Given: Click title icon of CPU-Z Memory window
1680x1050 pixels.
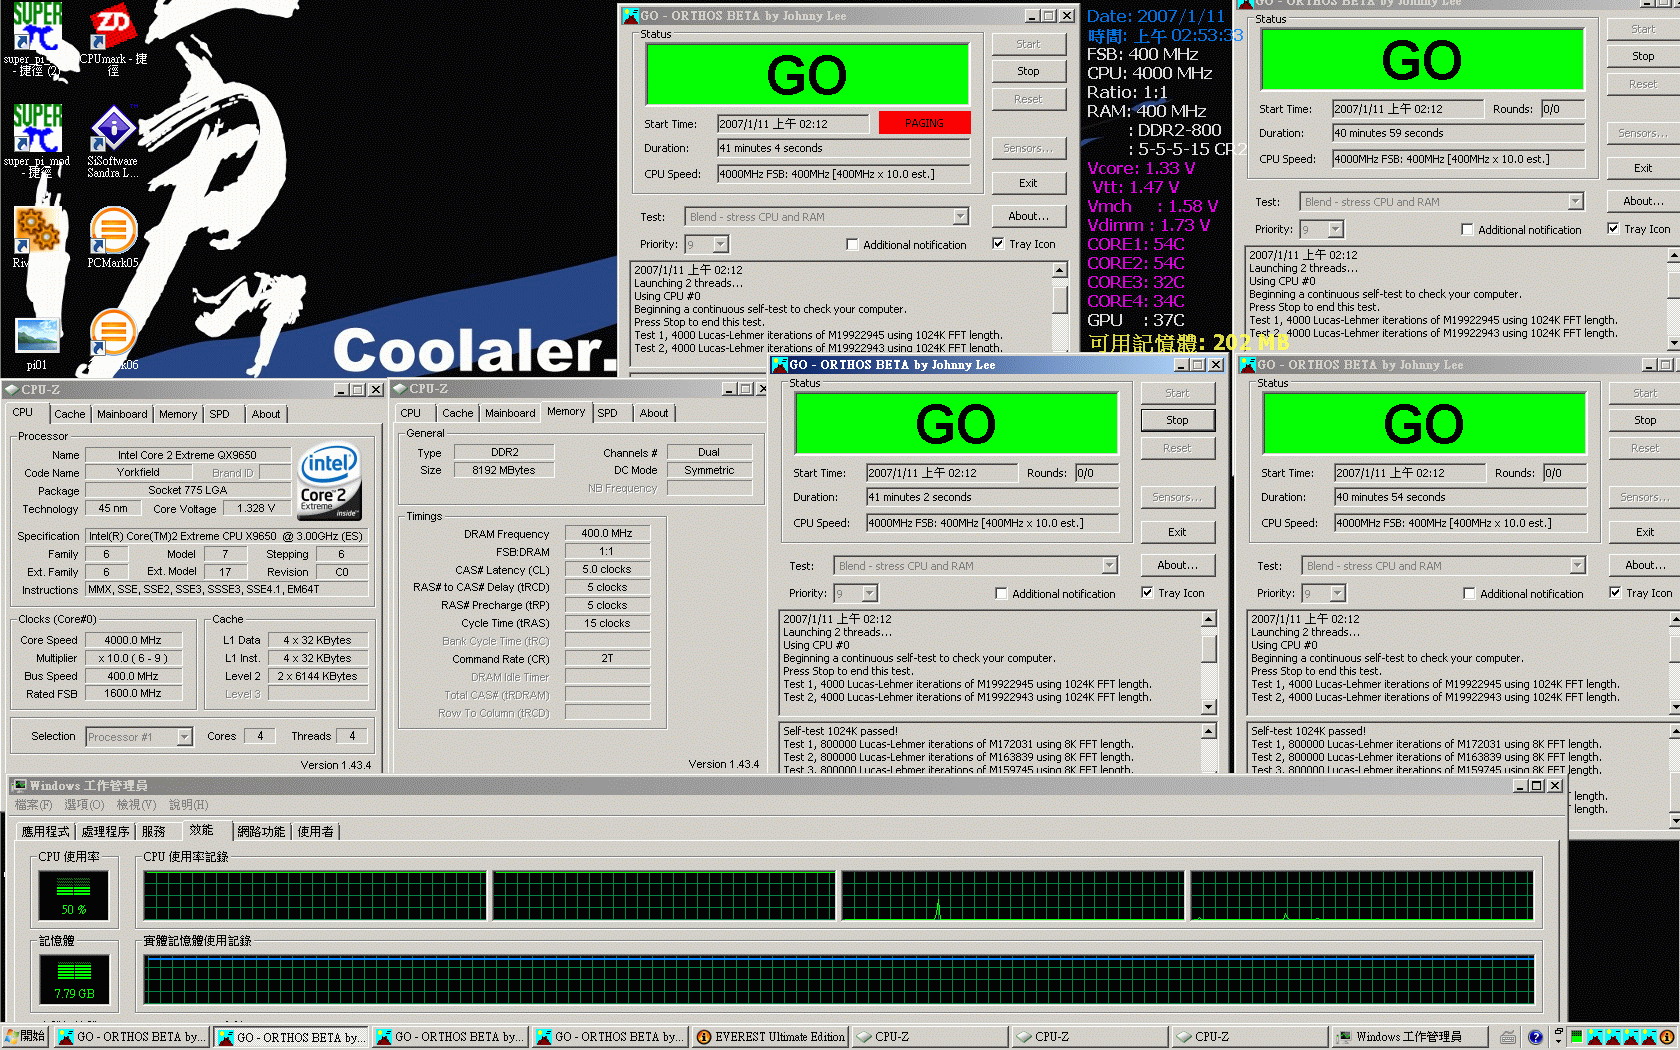Looking at the screenshot, I should [x=400, y=389].
